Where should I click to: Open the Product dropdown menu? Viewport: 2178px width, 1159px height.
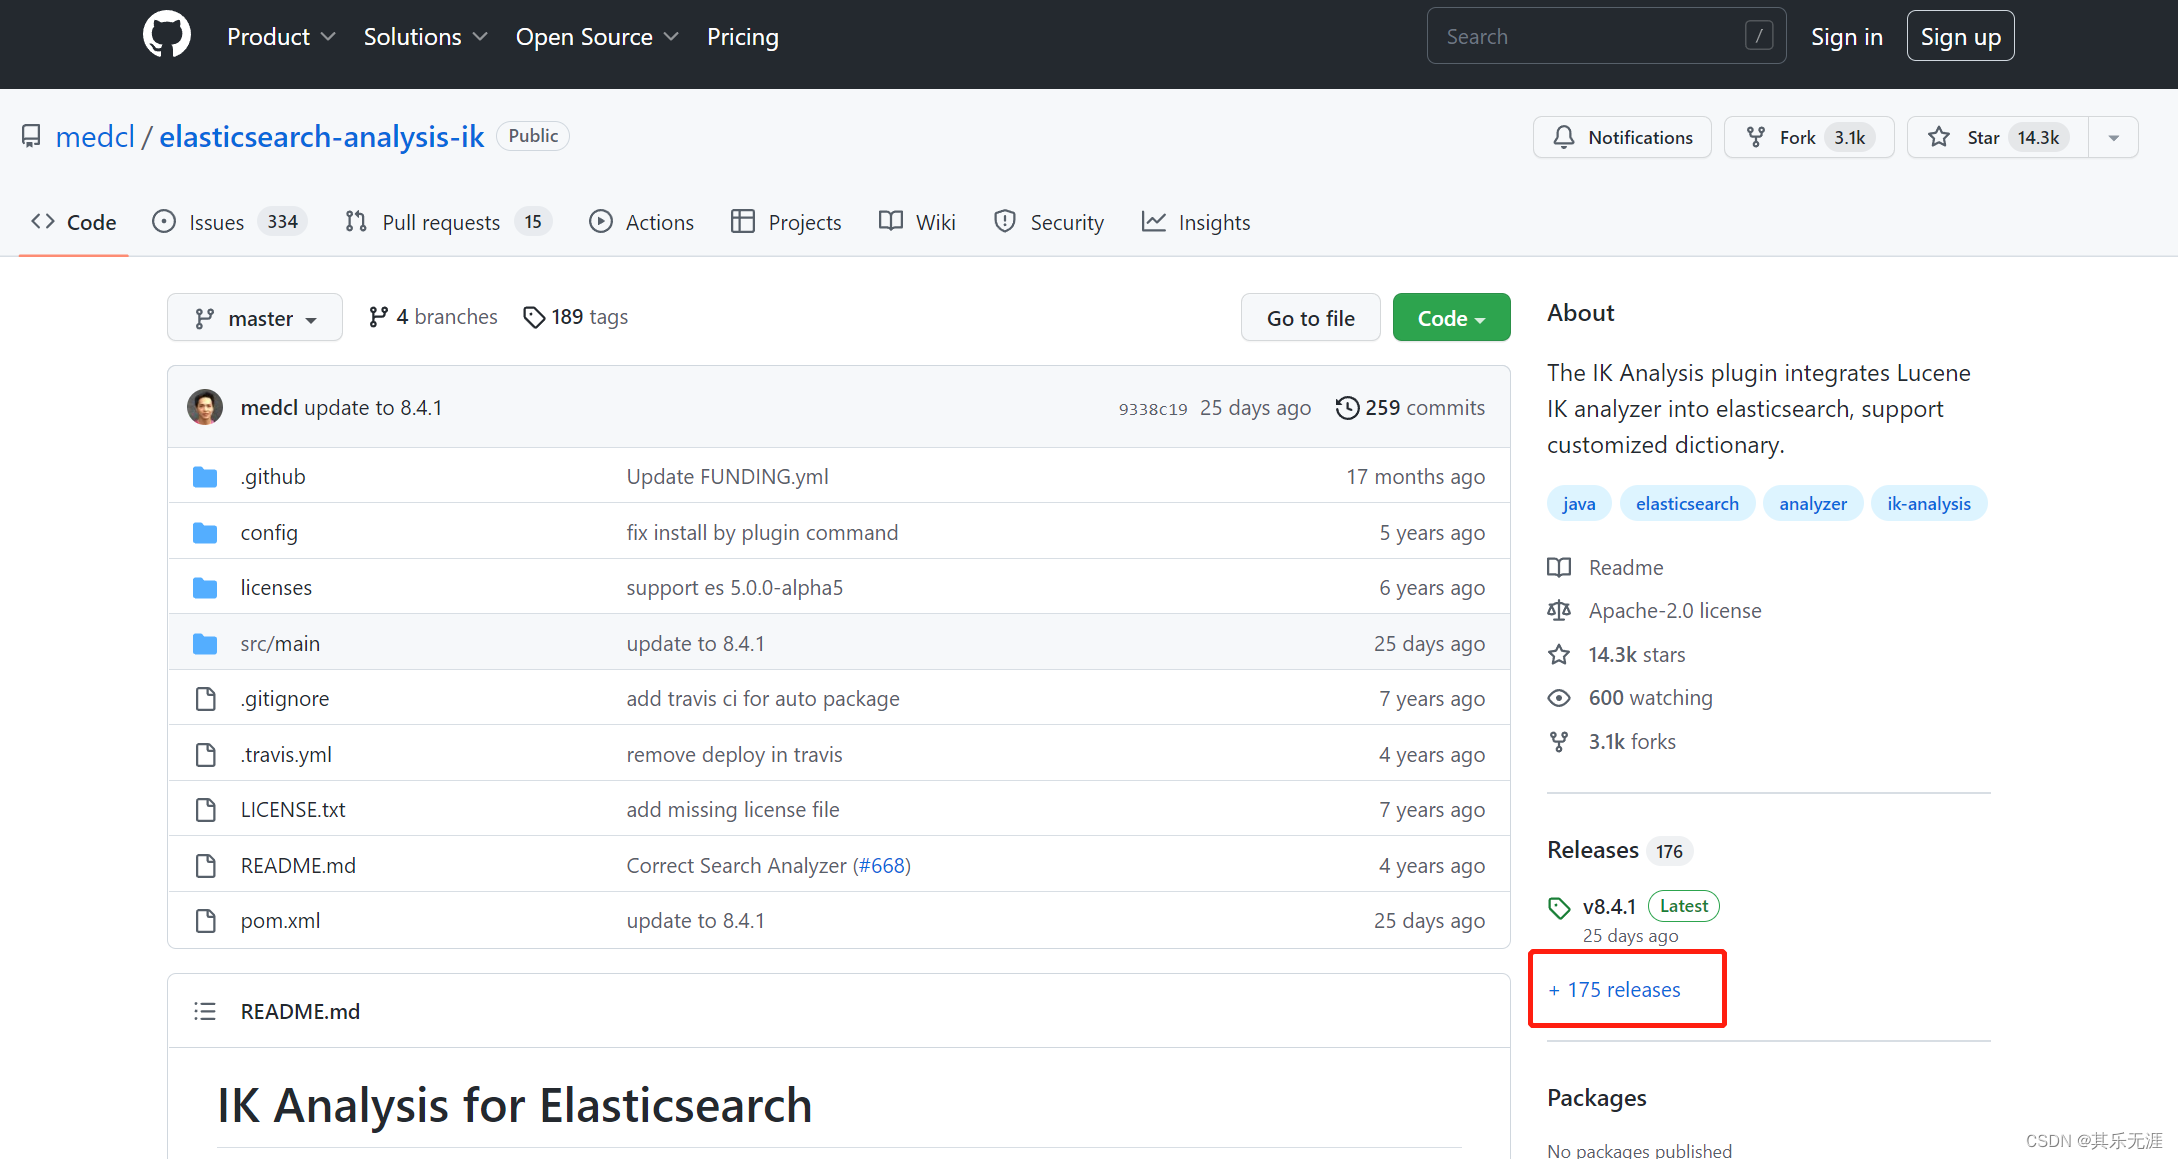pyautogui.click(x=281, y=37)
